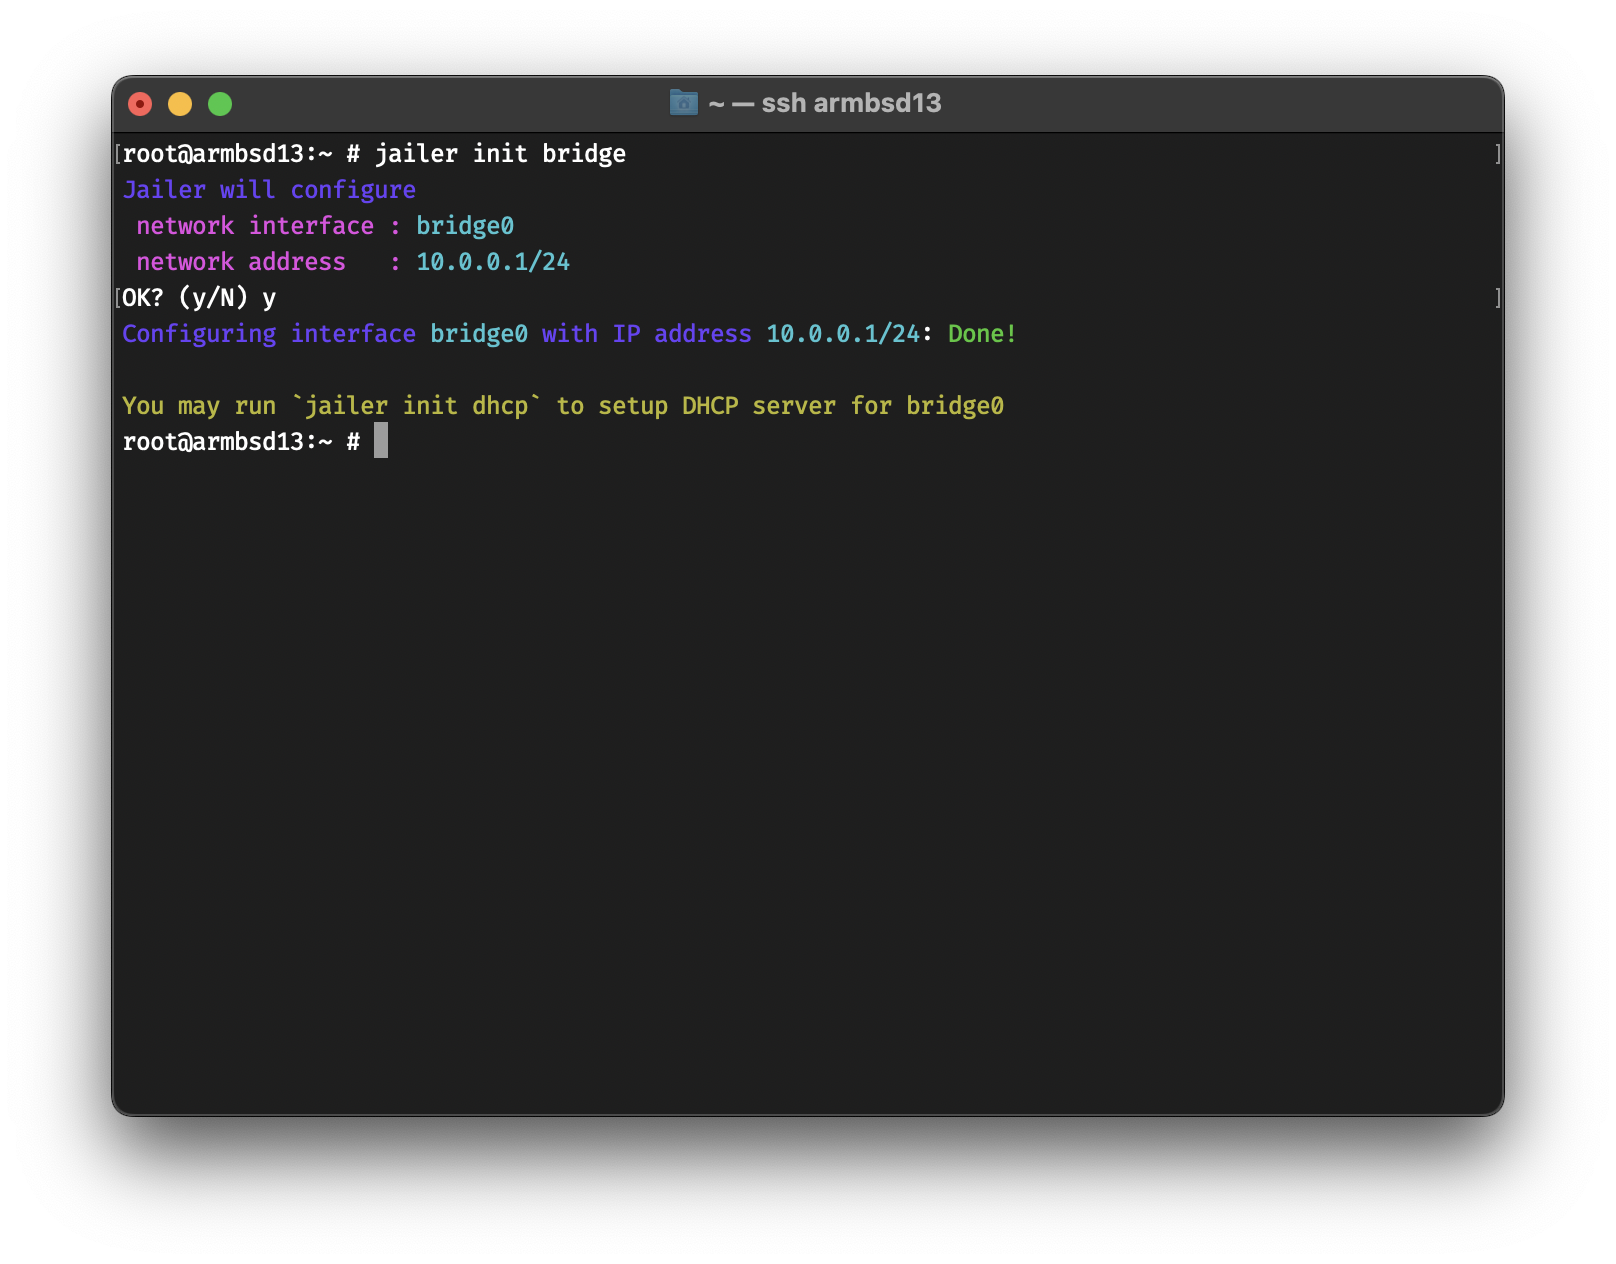Screen dimensions: 1616x1264
Task: Click the folder icon in the title bar
Action: pyautogui.click(x=684, y=103)
